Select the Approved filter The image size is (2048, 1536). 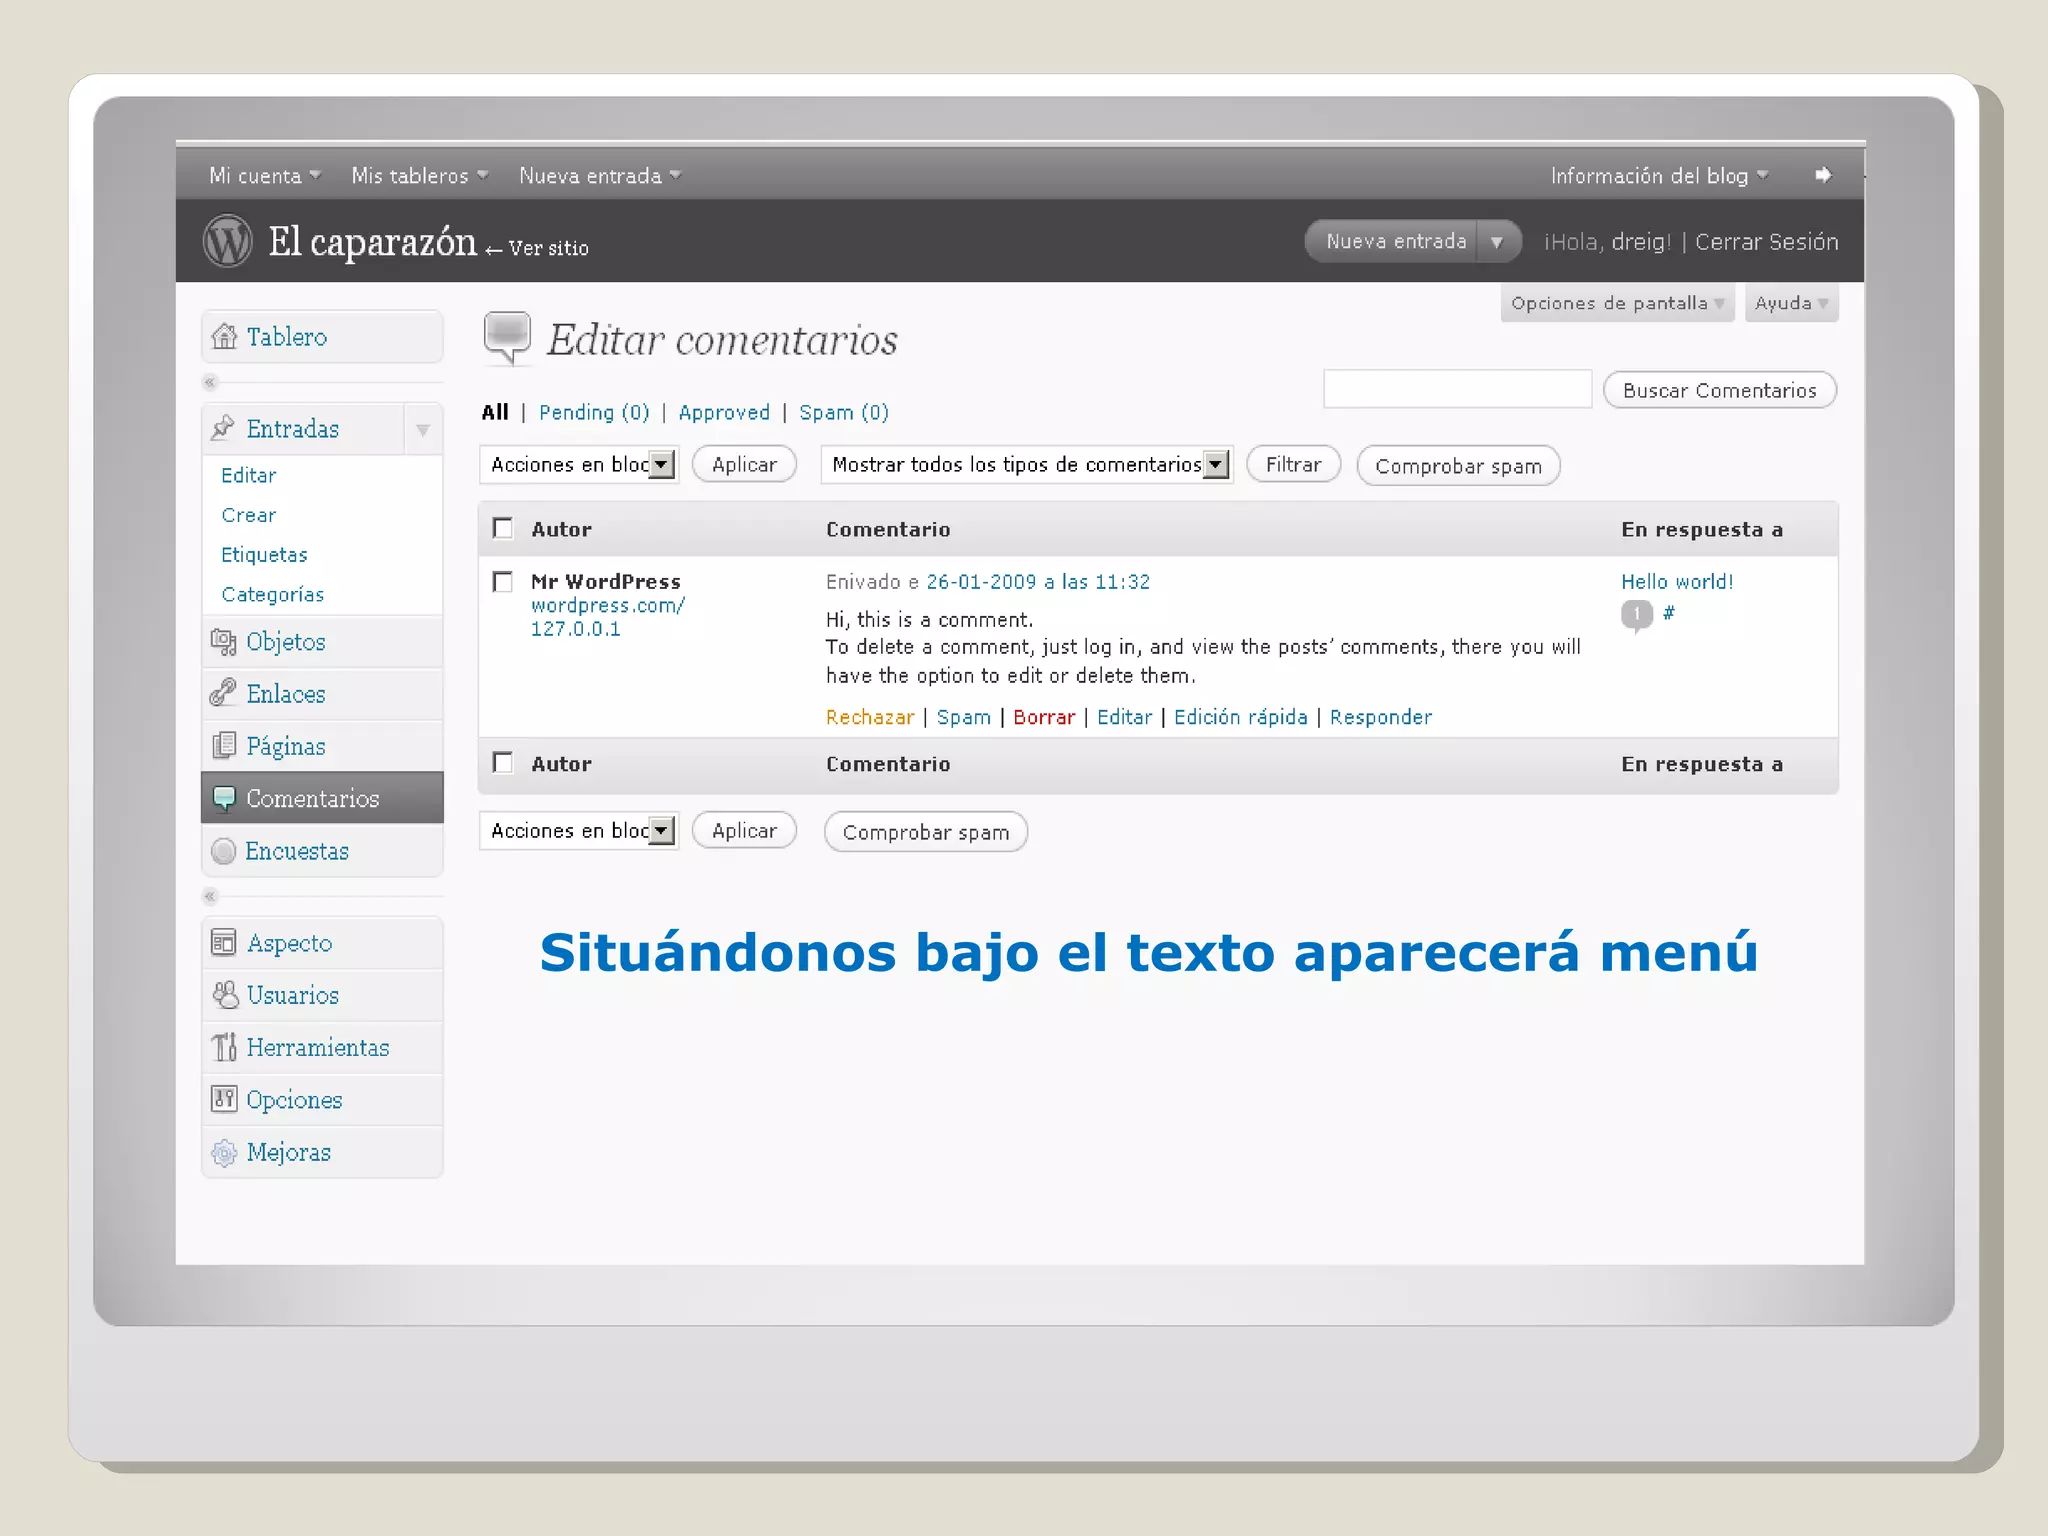point(724,413)
